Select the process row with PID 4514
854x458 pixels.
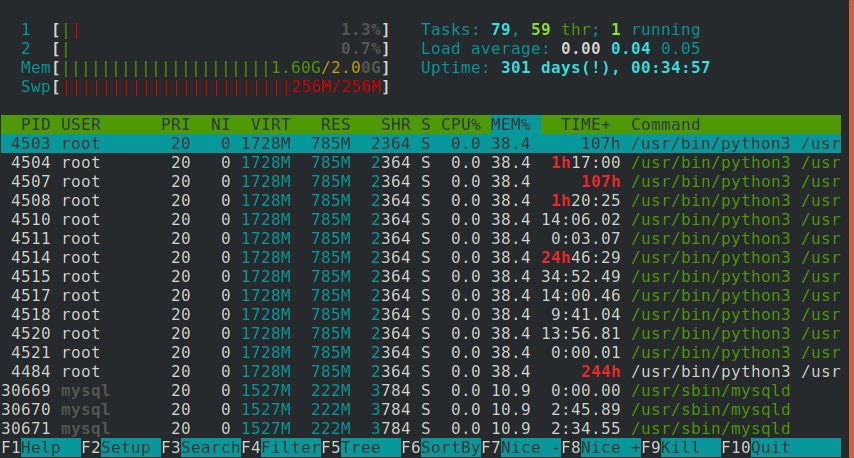tap(421, 258)
